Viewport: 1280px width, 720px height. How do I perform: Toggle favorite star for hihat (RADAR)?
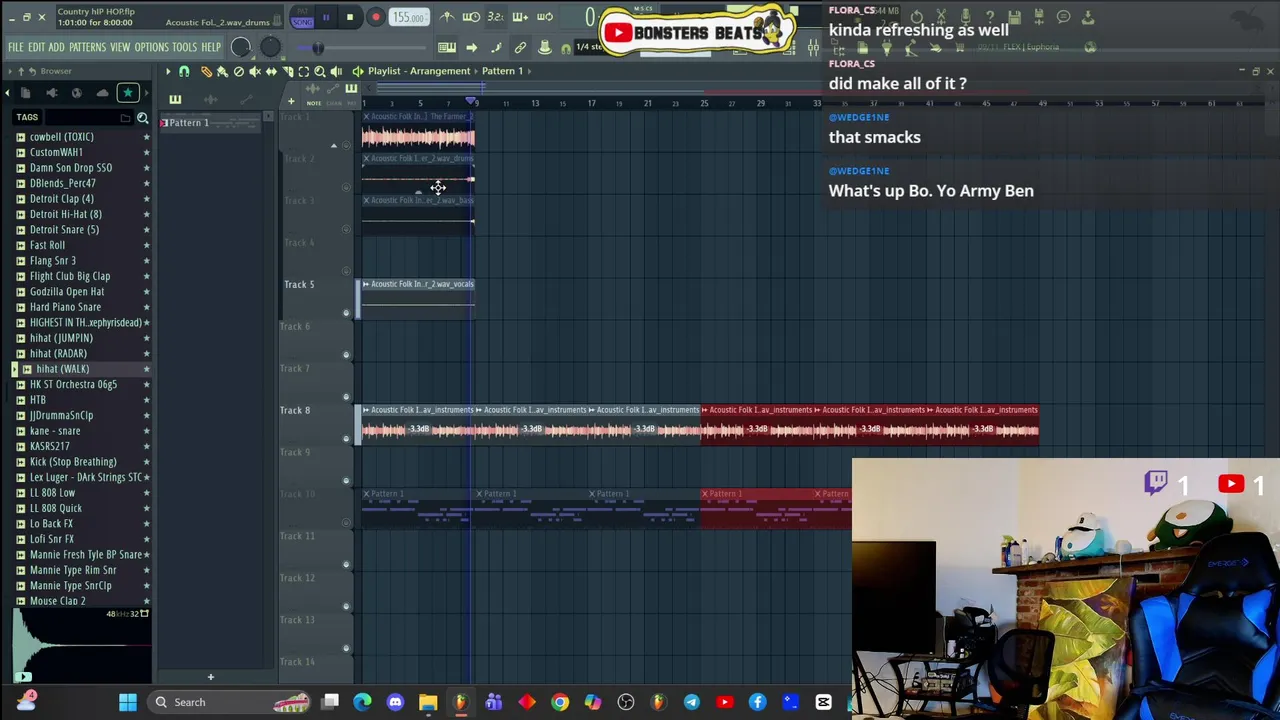point(146,353)
